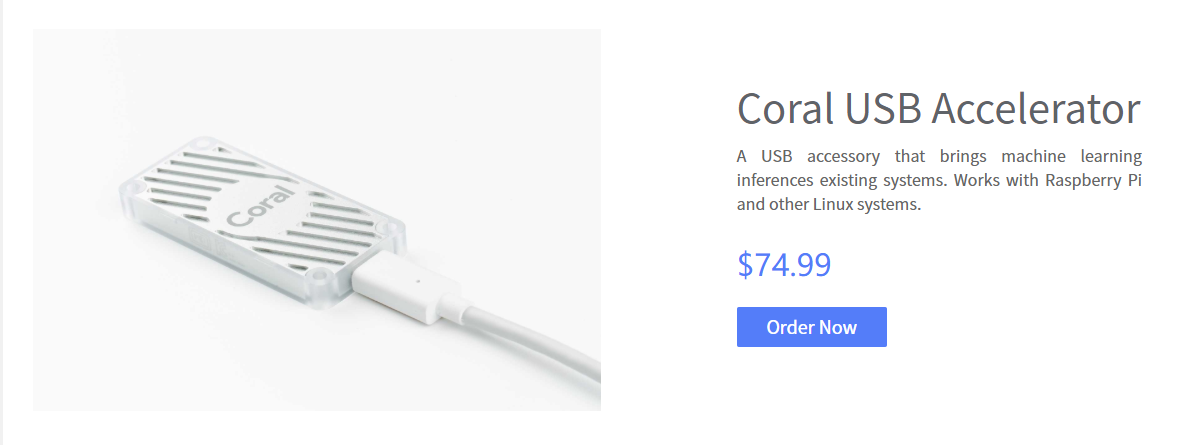
Task: Open the Coral USB Accelerator product photo
Action: tap(317, 220)
